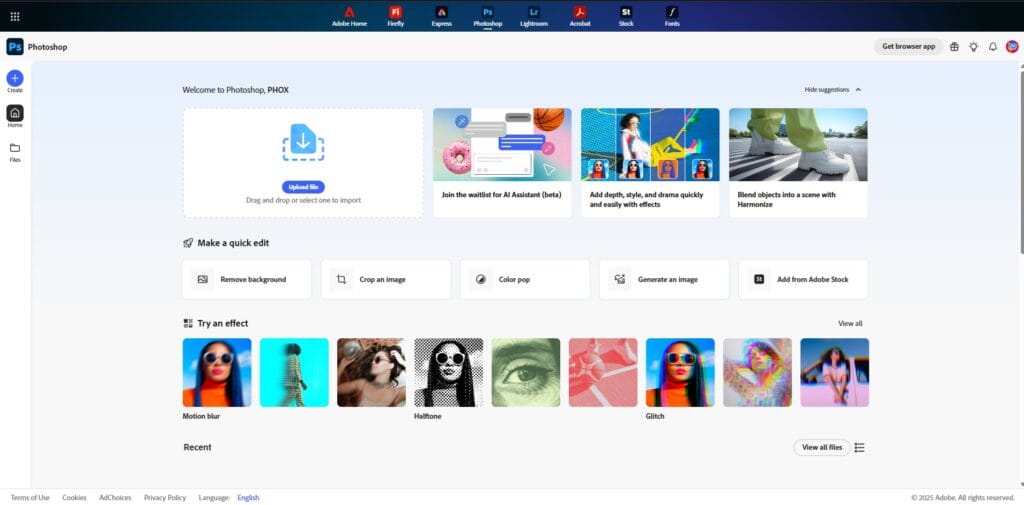Screen dimensions: 1024x505
Task: Select the woman lying down effect thumbnail
Action: coord(371,372)
